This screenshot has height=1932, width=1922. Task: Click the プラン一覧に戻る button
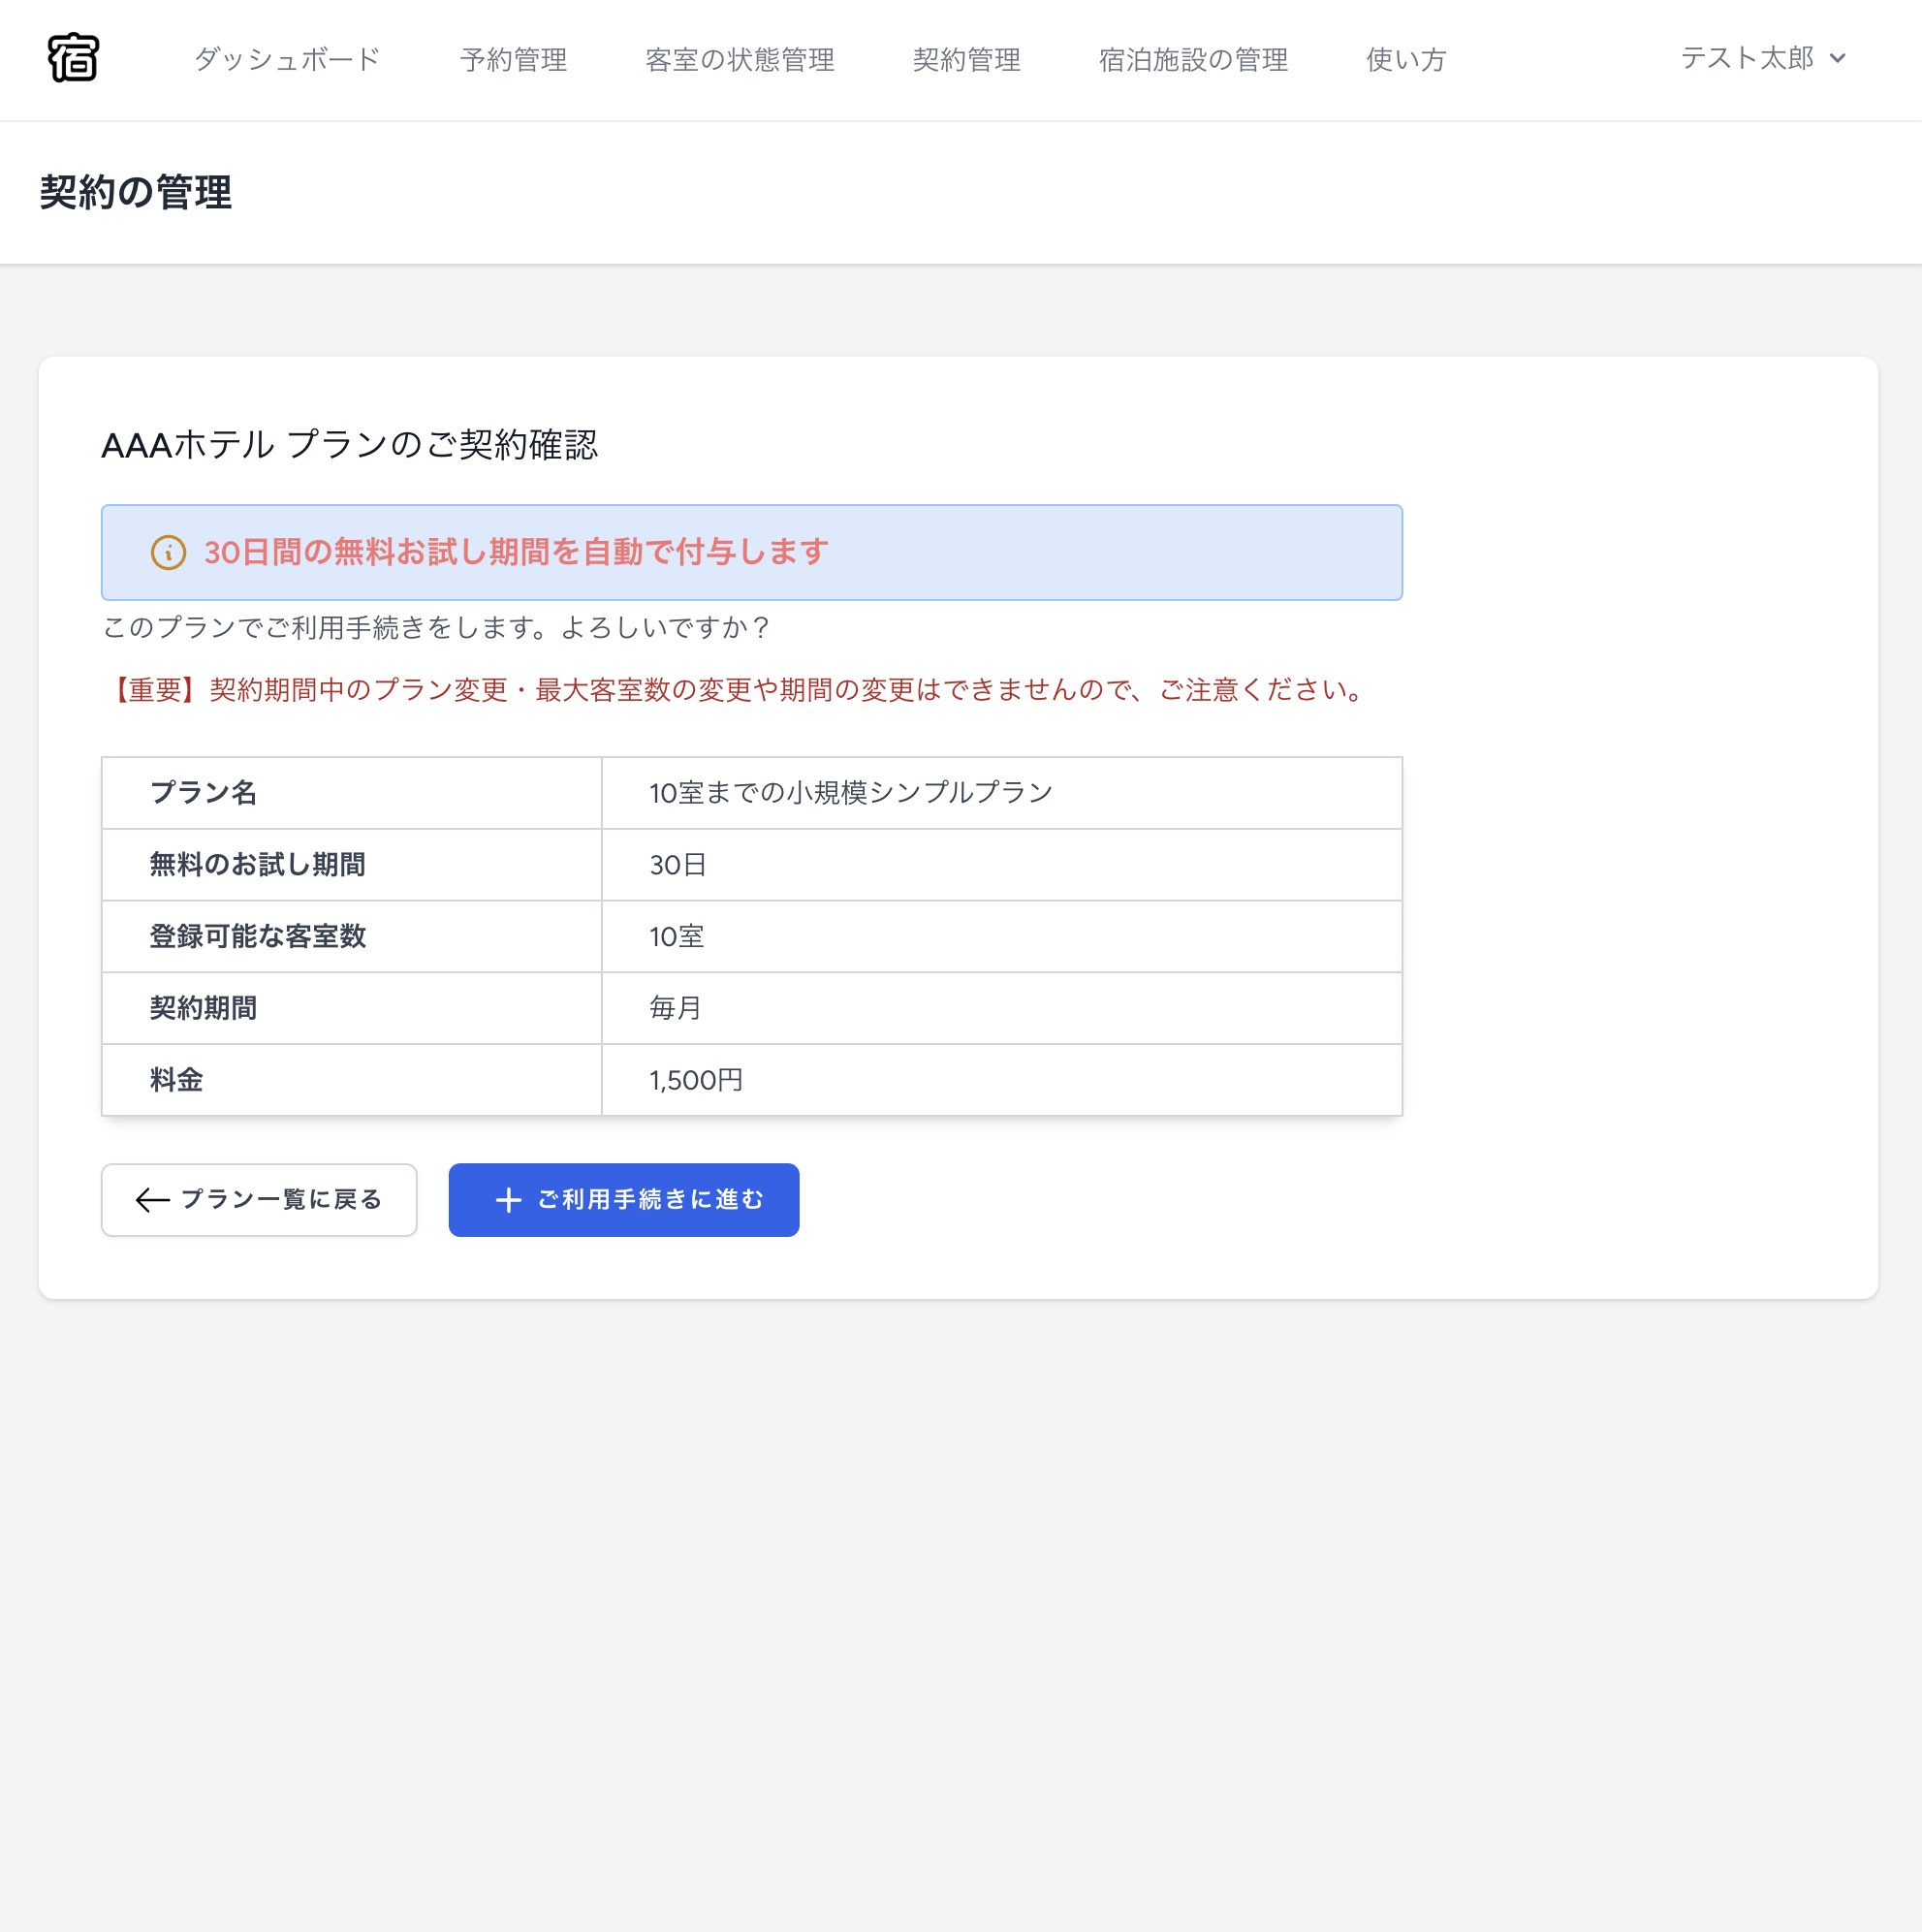[259, 1200]
